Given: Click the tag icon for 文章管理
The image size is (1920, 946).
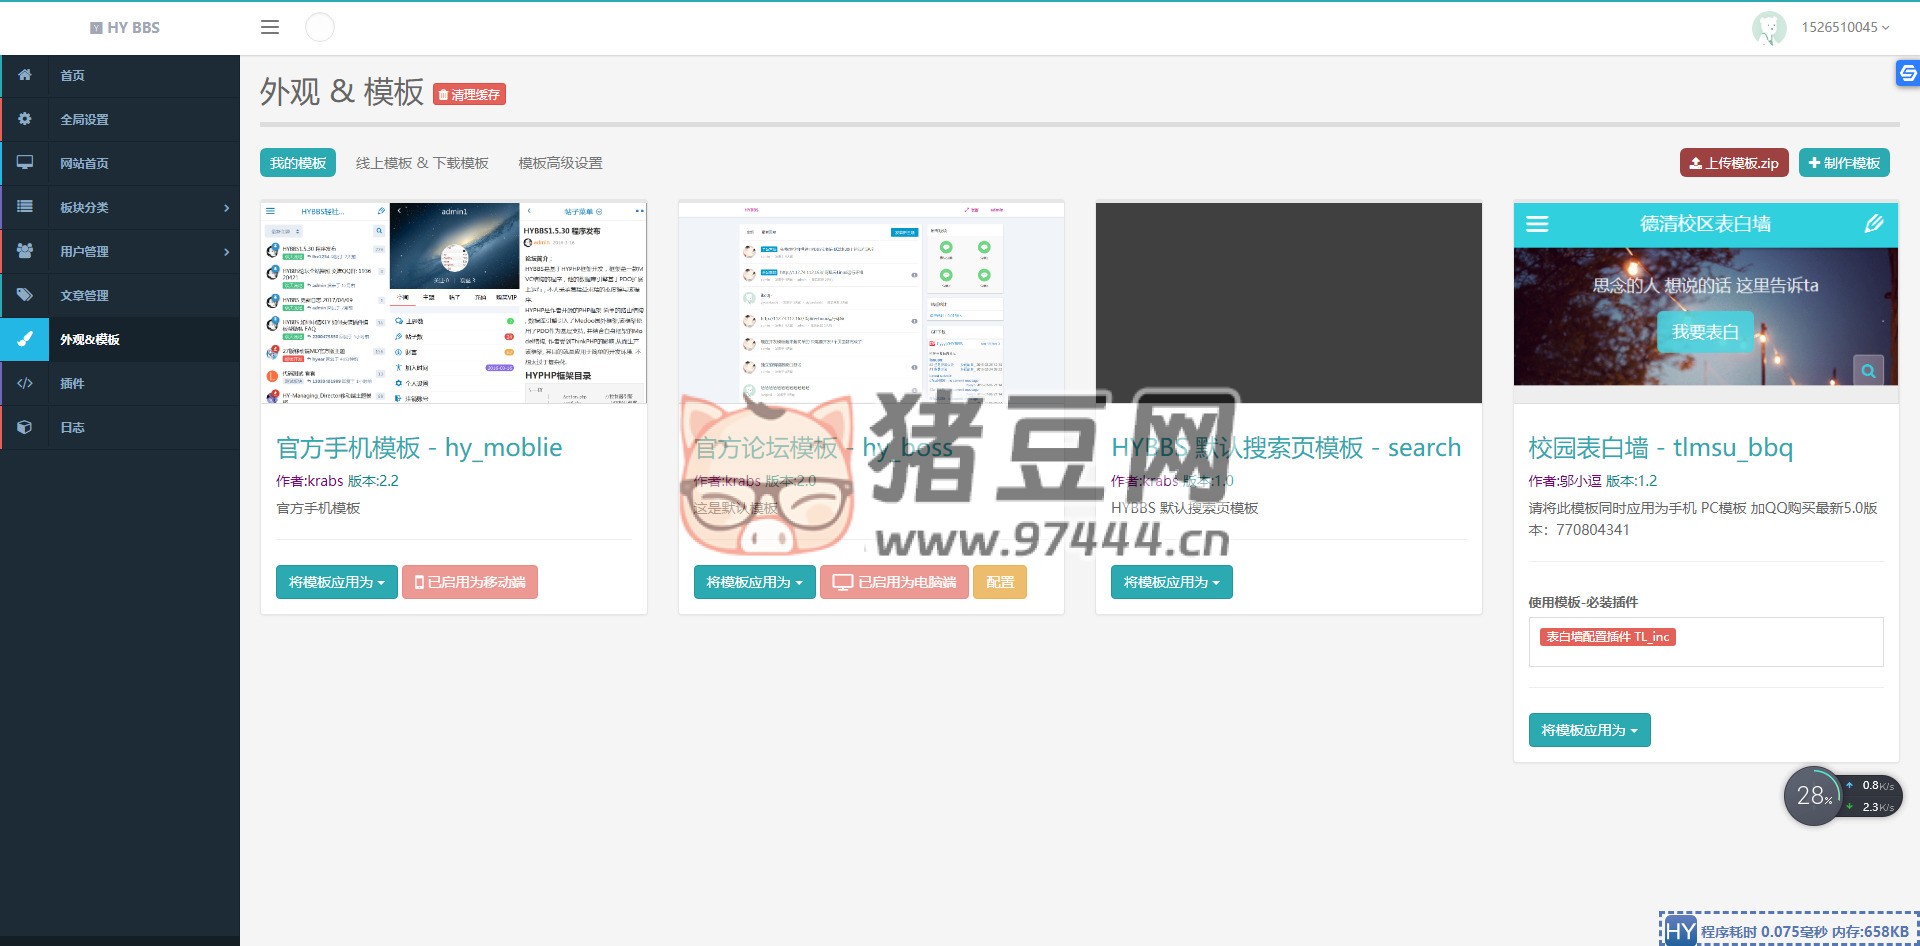Looking at the screenshot, I should (x=25, y=295).
